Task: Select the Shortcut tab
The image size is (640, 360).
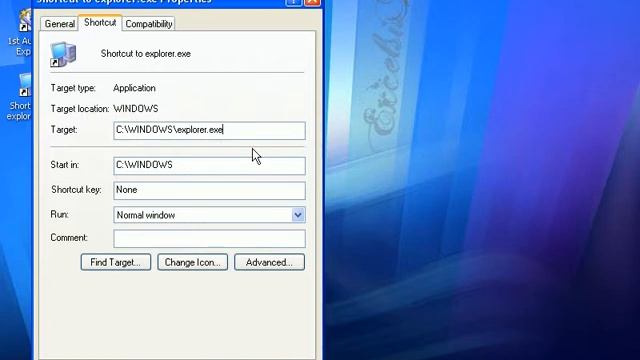Action: pos(100,22)
